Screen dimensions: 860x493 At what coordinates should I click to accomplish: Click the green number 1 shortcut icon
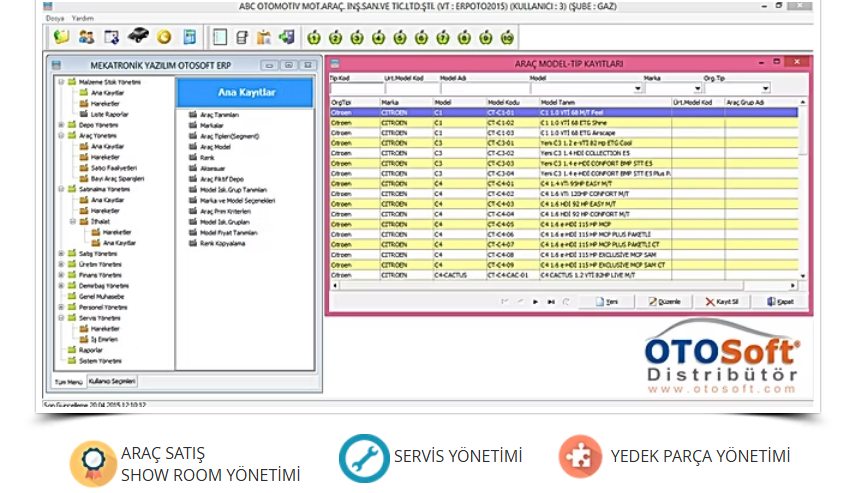point(312,38)
